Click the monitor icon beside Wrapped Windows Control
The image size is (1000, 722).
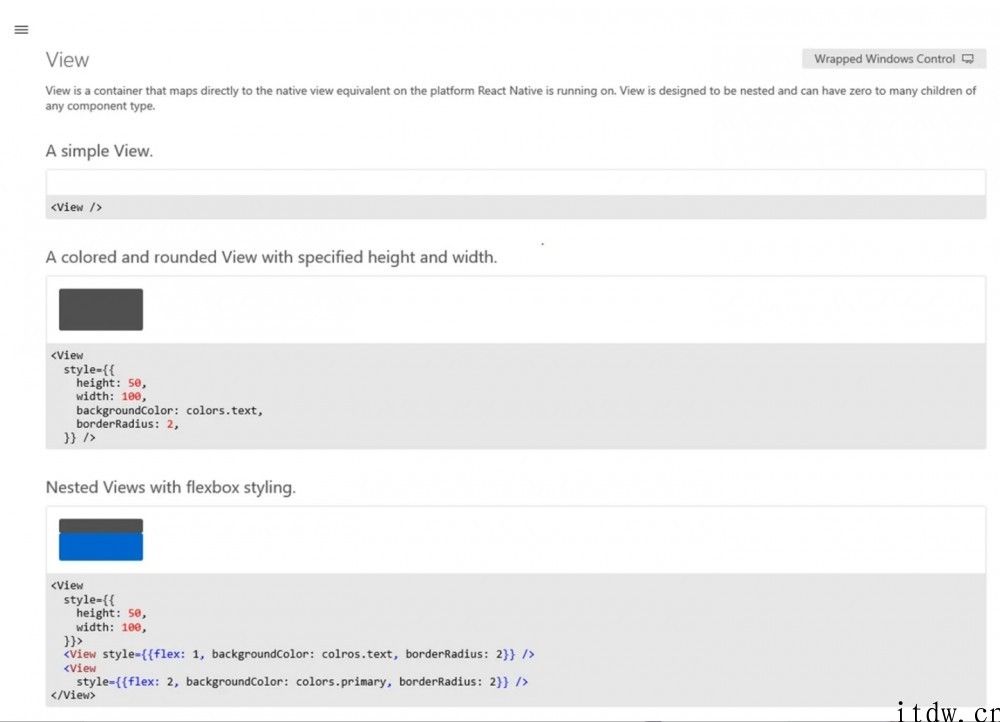pos(967,59)
